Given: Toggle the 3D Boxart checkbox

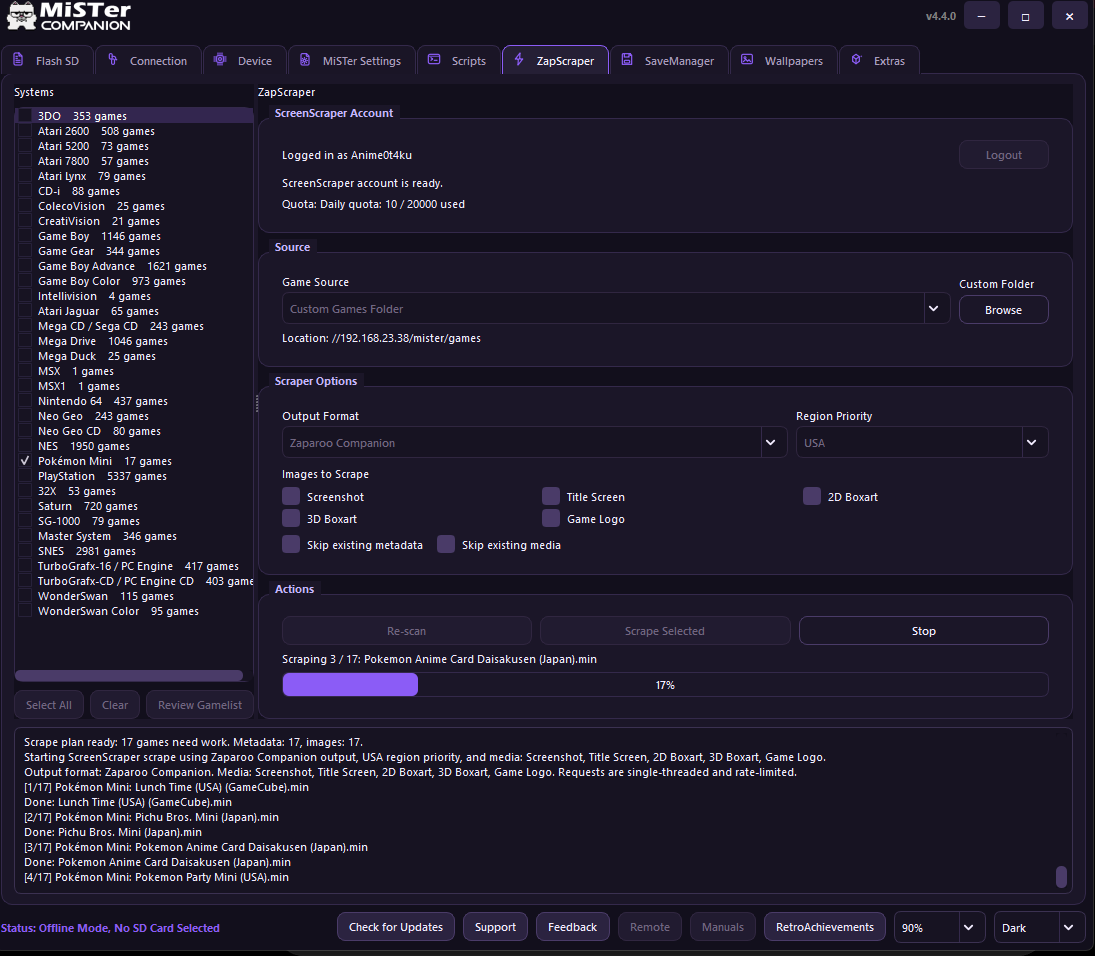Looking at the screenshot, I should [291, 518].
